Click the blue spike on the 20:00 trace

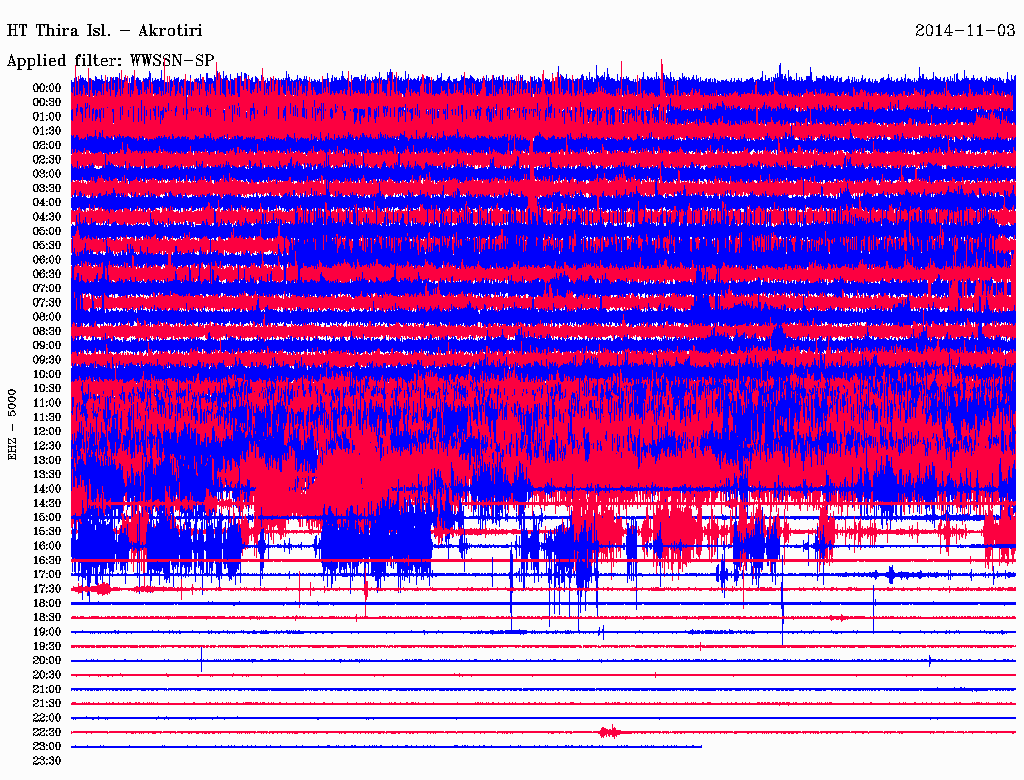201,659
